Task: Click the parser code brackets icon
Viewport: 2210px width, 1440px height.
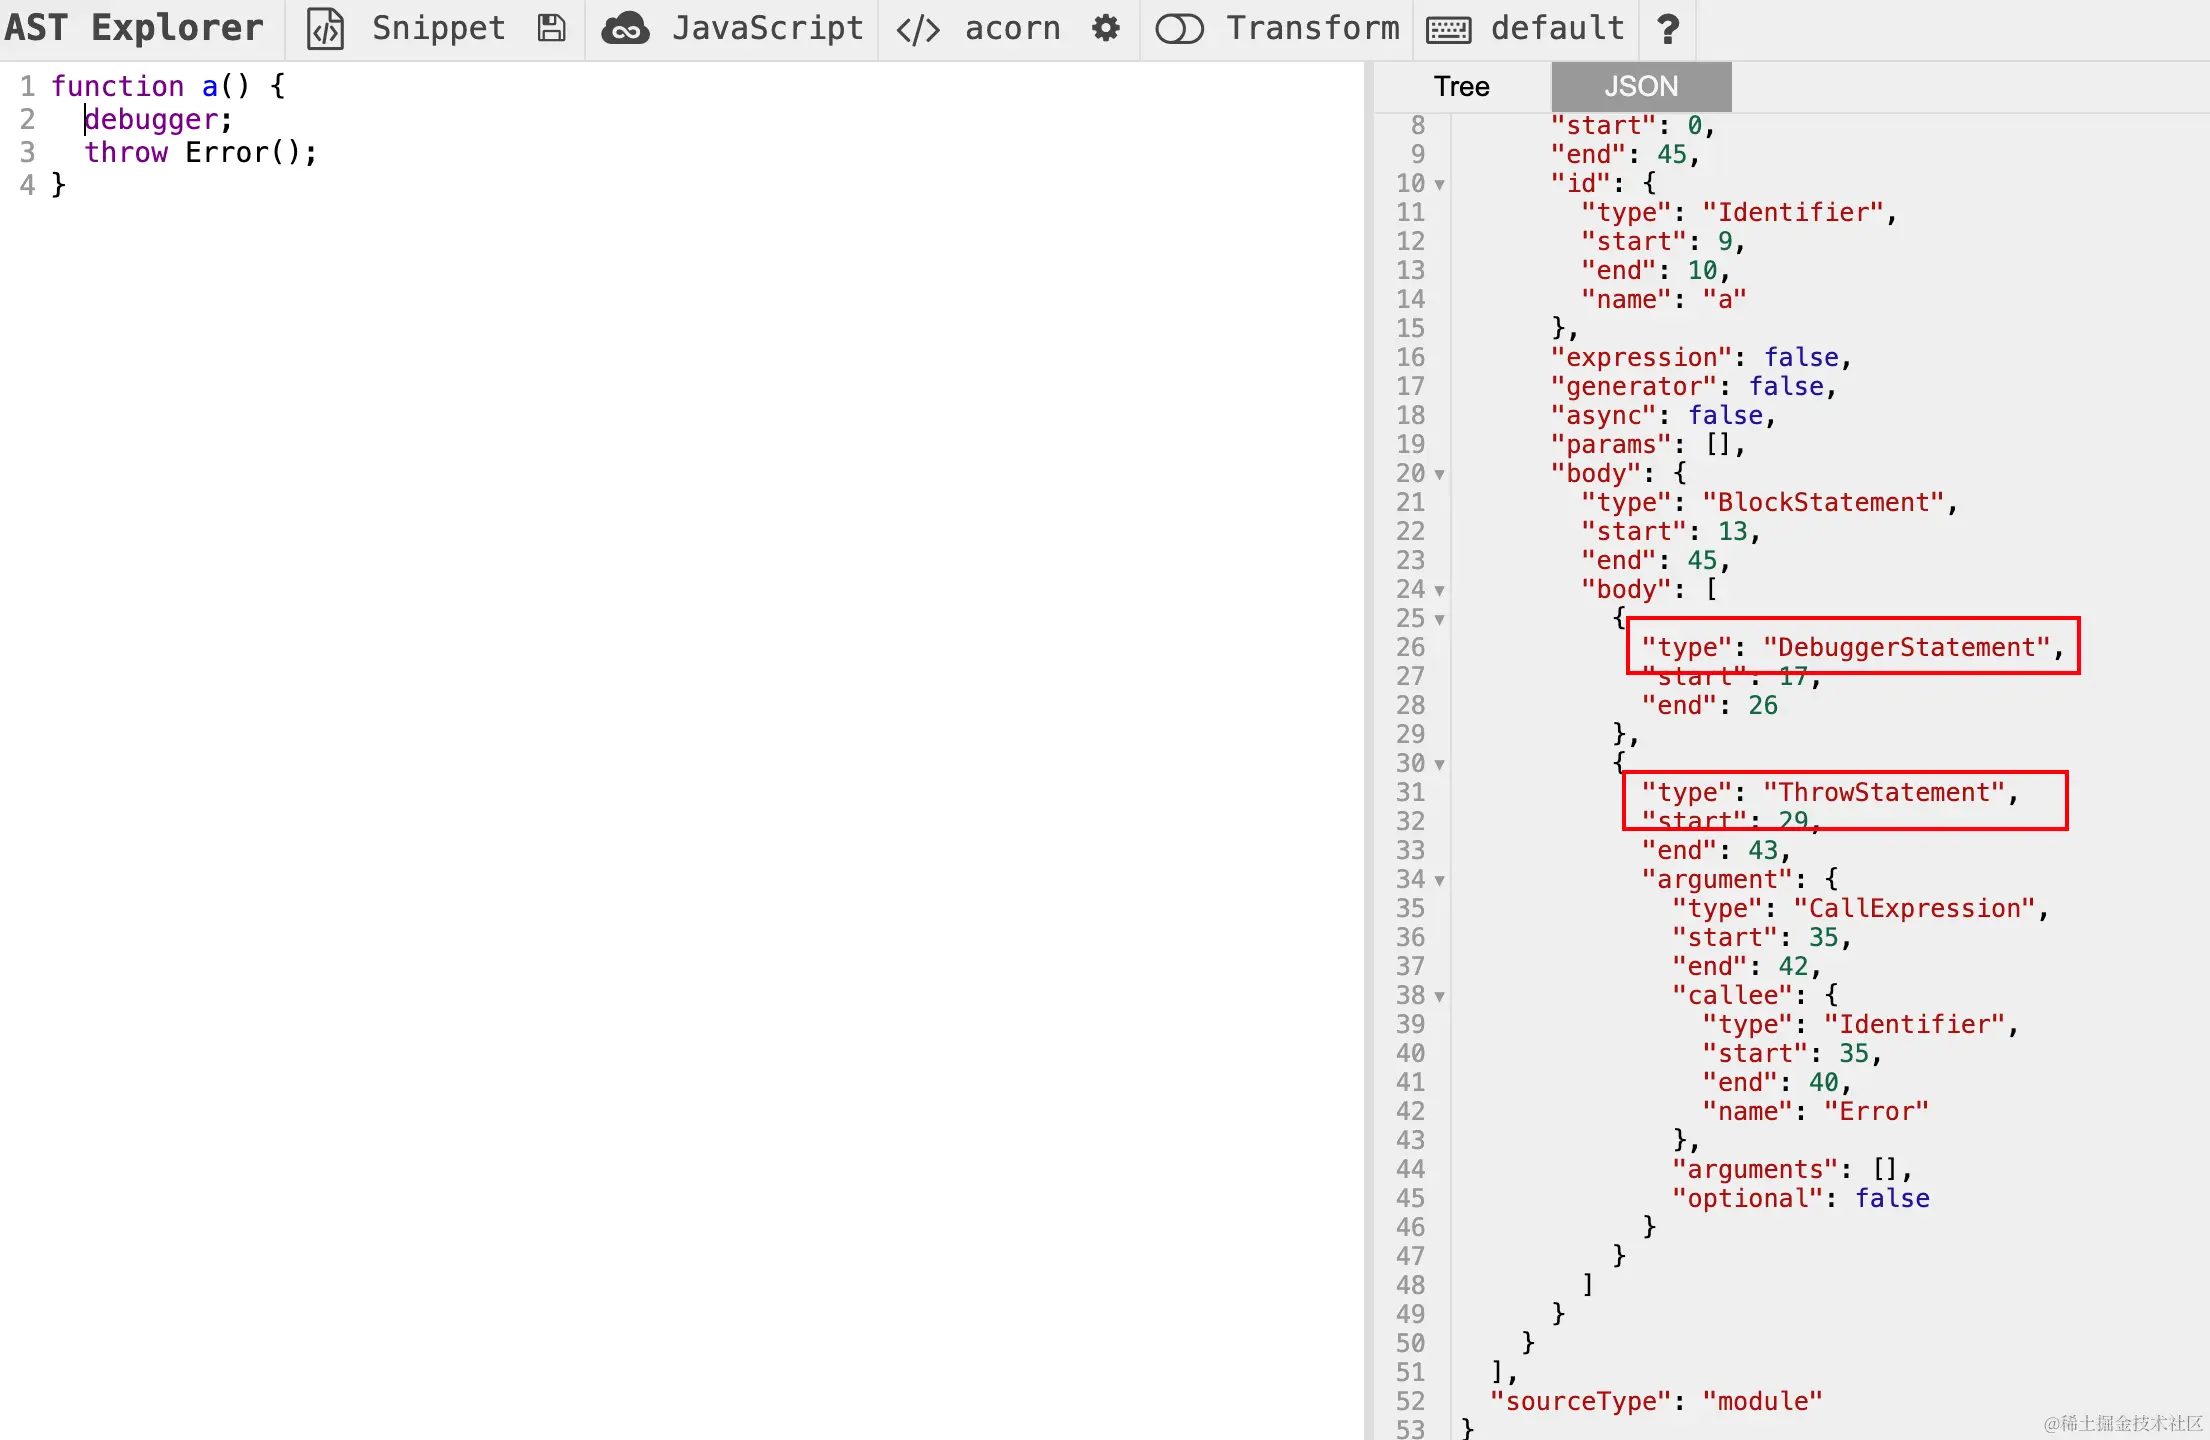Action: (917, 29)
